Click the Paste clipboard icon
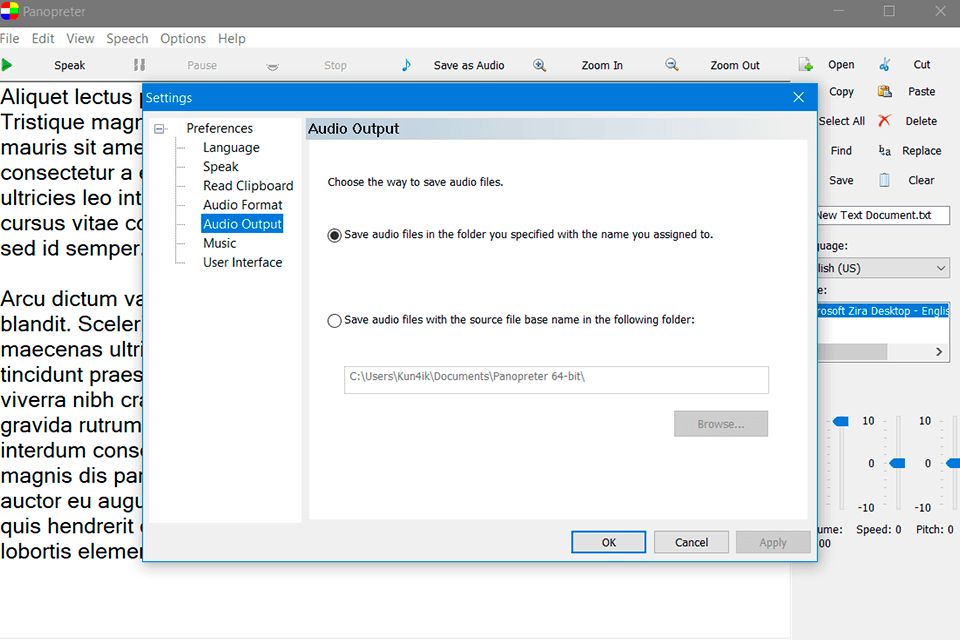This screenshot has height=640, width=960. coord(885,91)
